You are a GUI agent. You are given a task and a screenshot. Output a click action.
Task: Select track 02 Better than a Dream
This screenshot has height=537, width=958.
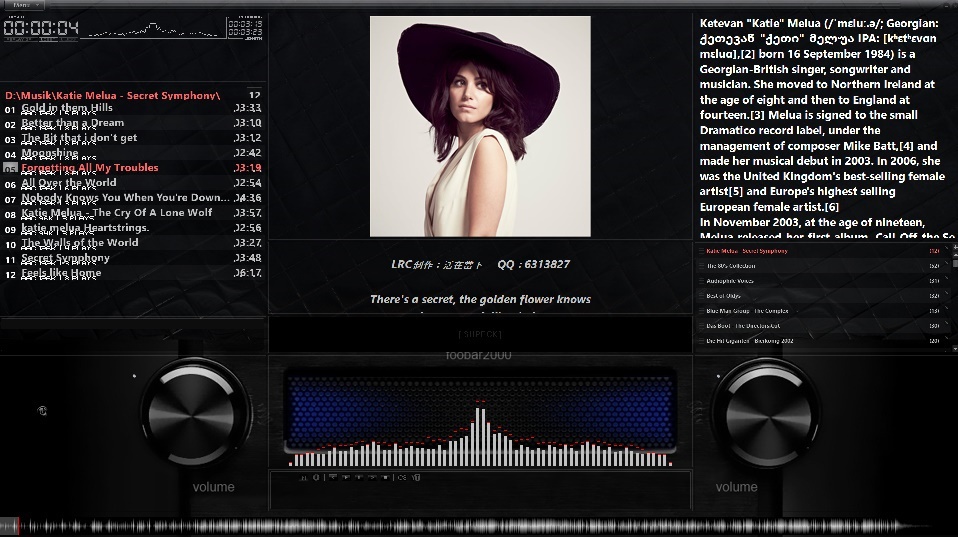click(133, 124)
